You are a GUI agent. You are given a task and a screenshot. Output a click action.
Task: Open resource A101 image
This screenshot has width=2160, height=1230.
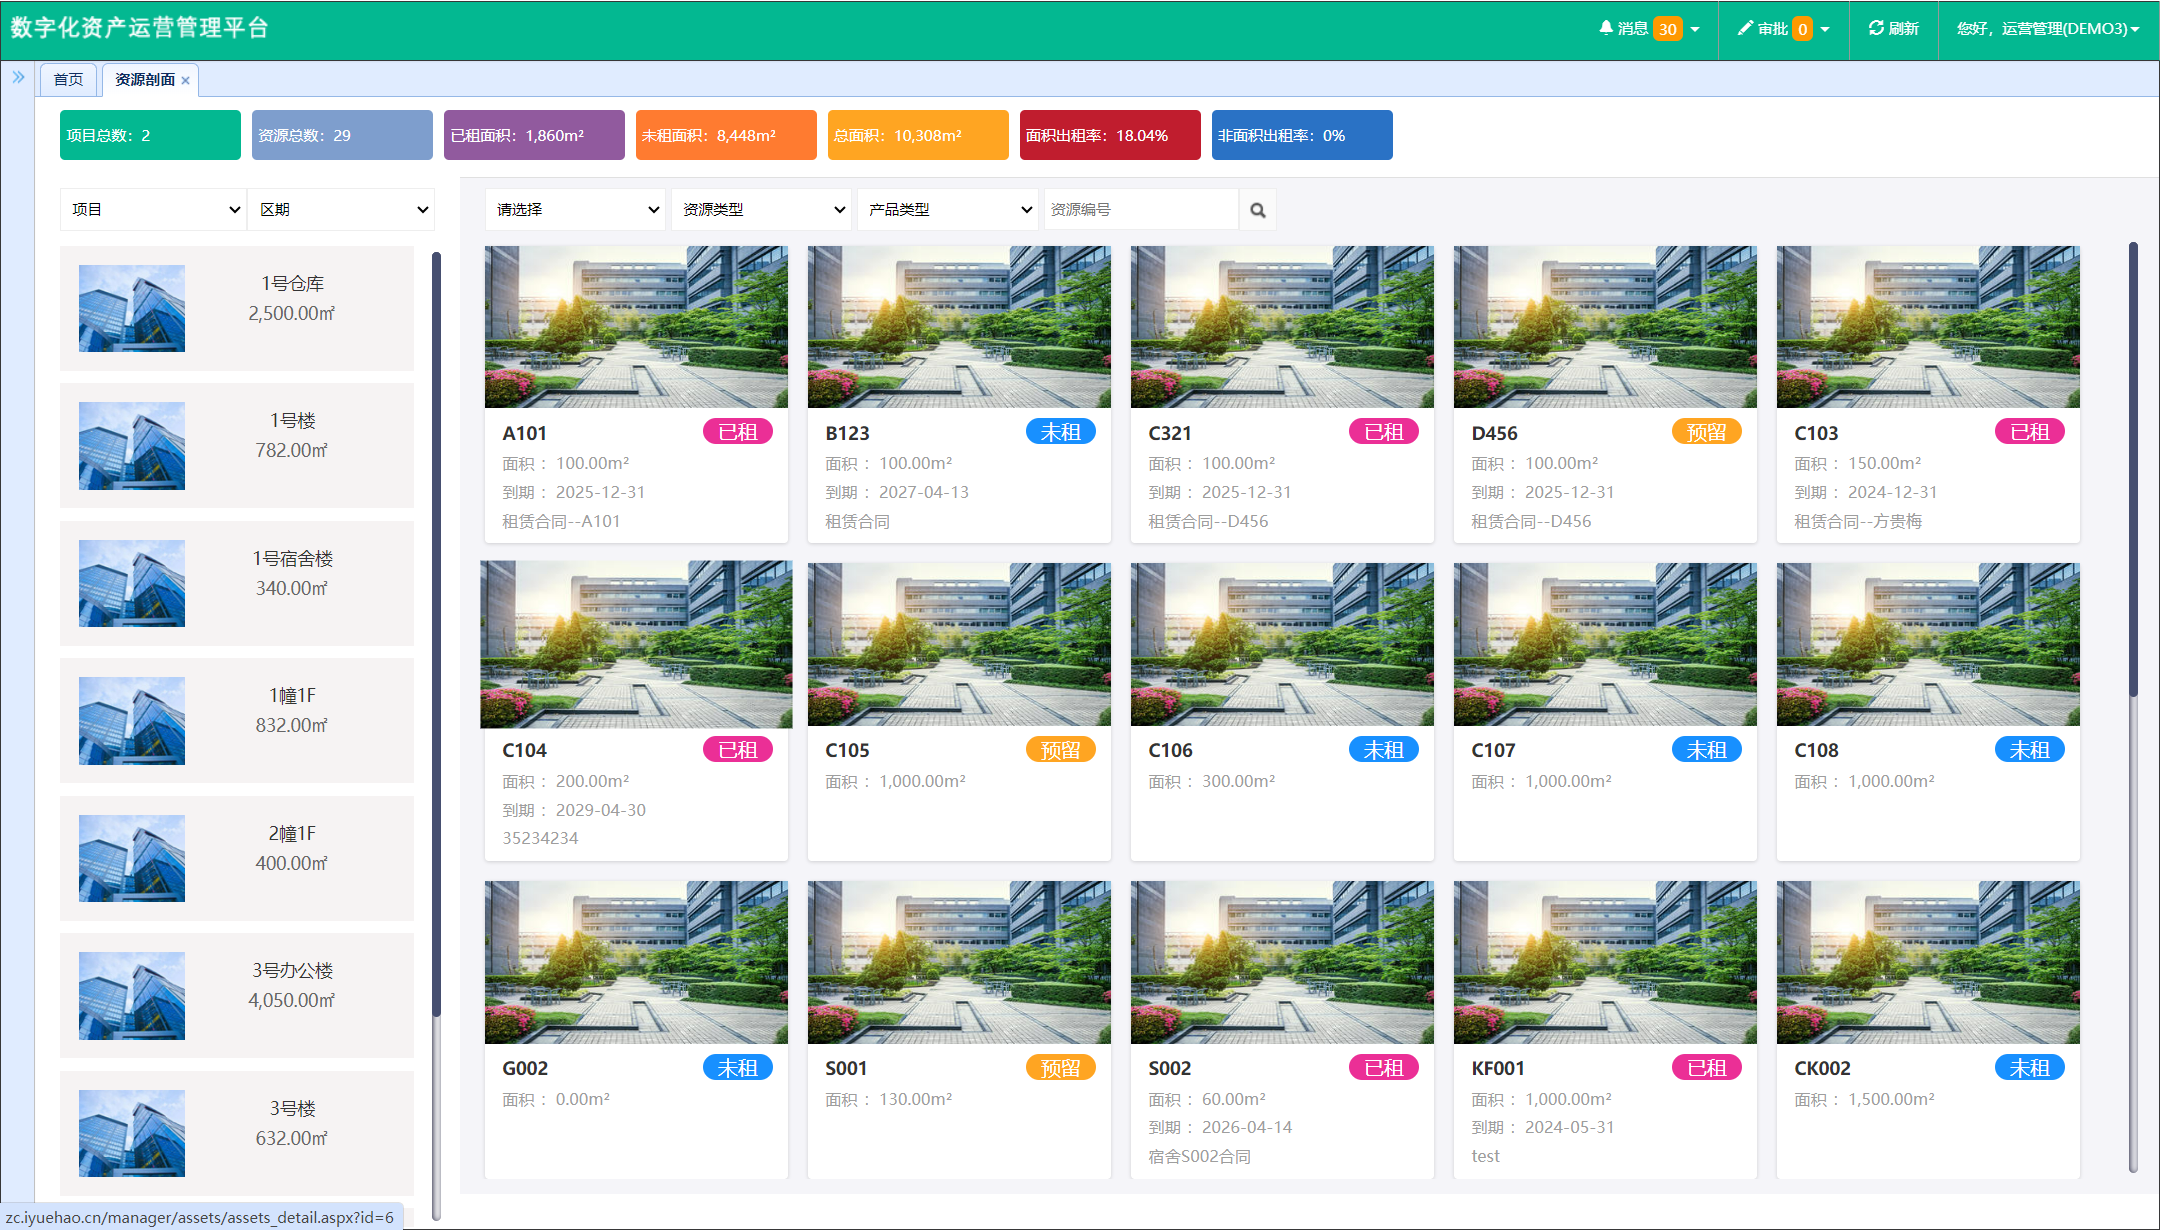[x=636, y=327]
